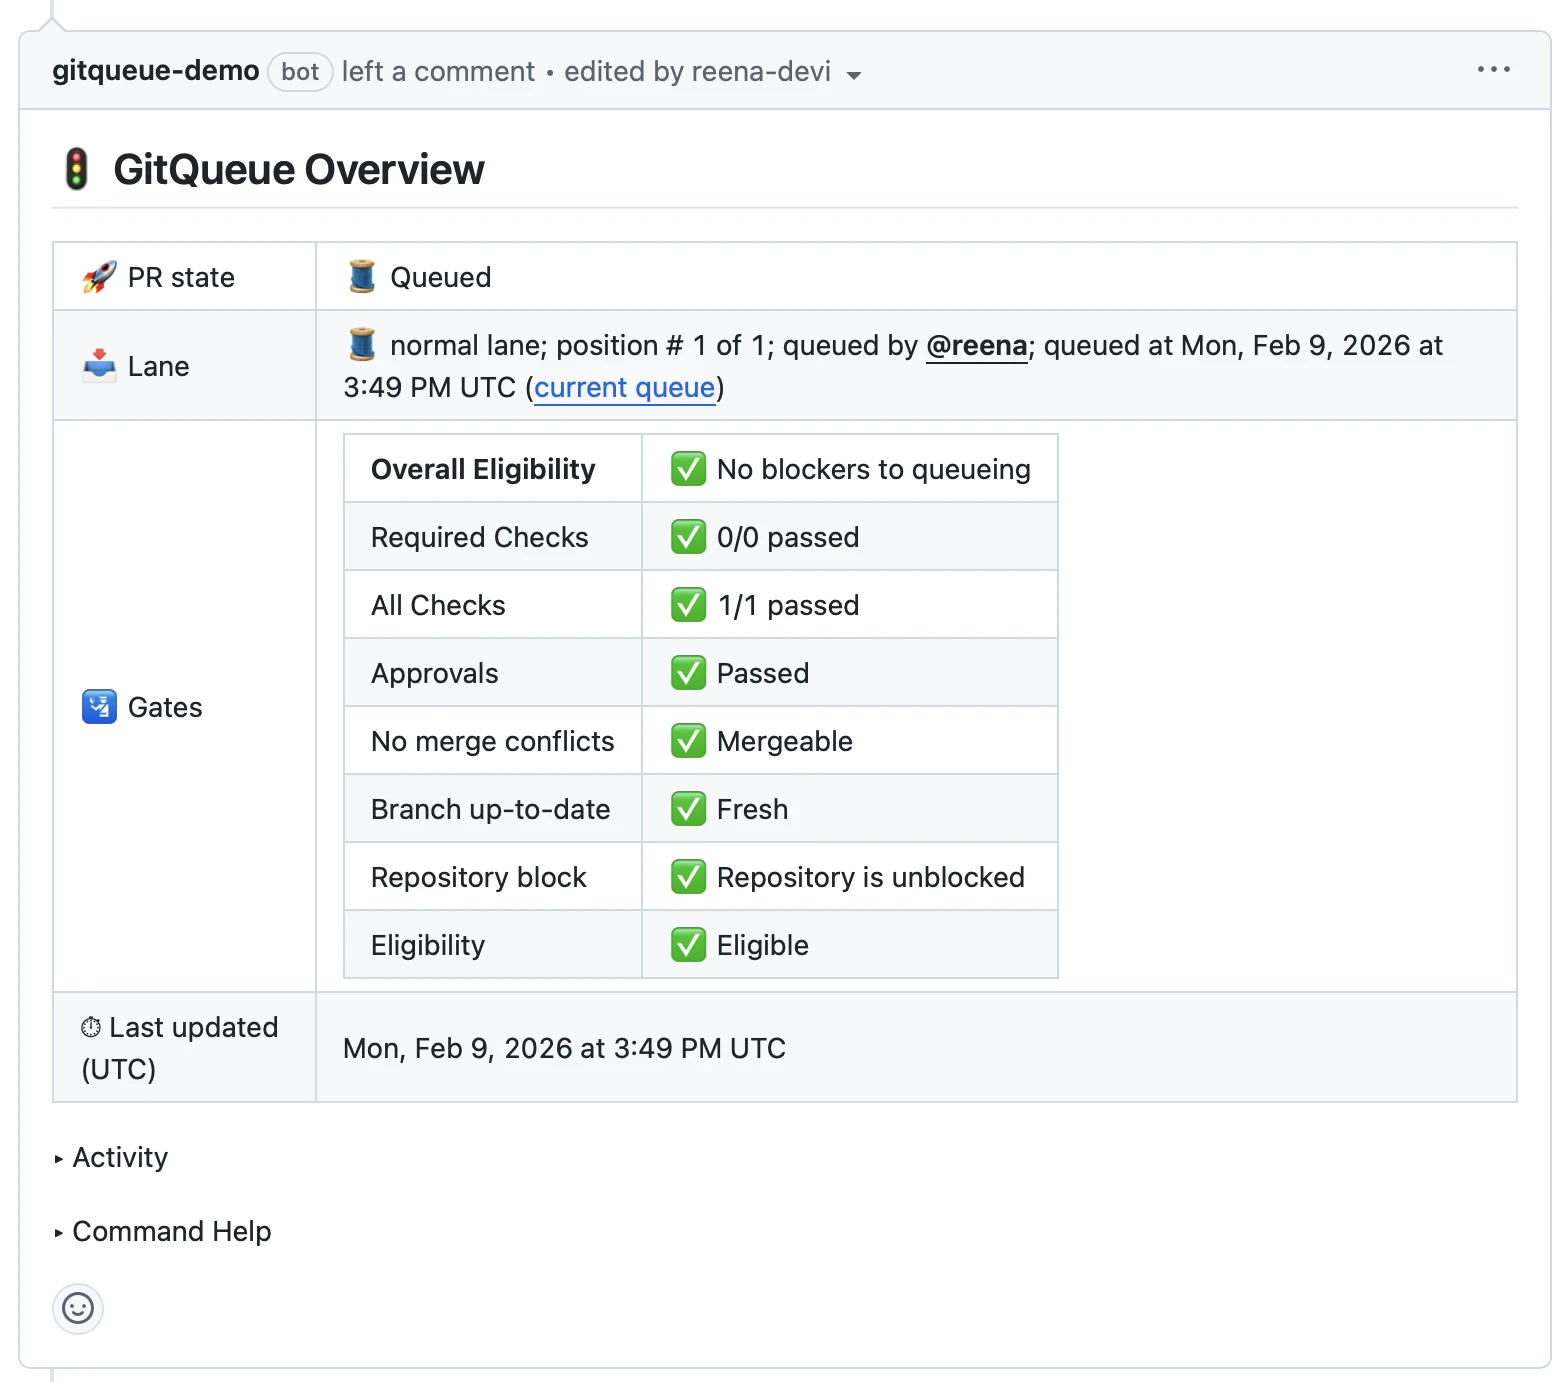Click the Branch up-to-date row label
This screenshot has height=1382, width=1568.
pyautogui.click(x=490, y=809)
